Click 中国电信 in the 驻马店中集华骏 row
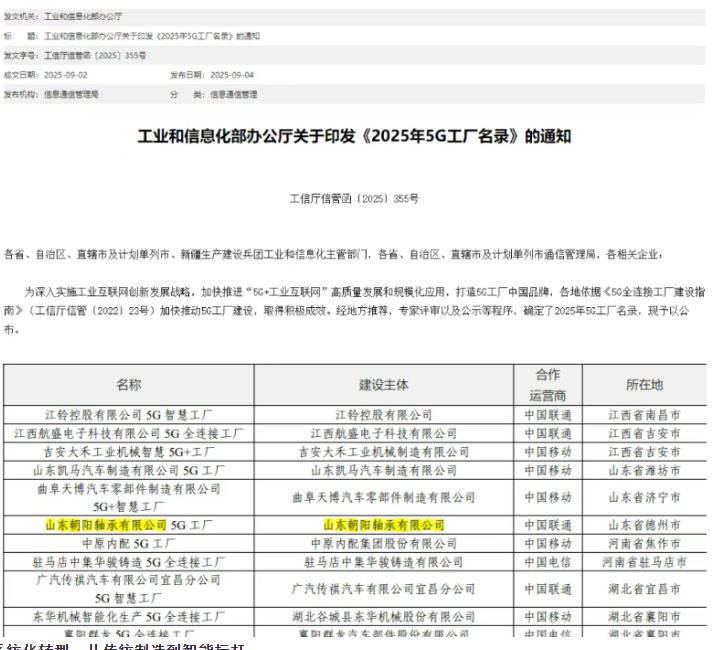Screen dimensions: 713x650 coord(548,562)
